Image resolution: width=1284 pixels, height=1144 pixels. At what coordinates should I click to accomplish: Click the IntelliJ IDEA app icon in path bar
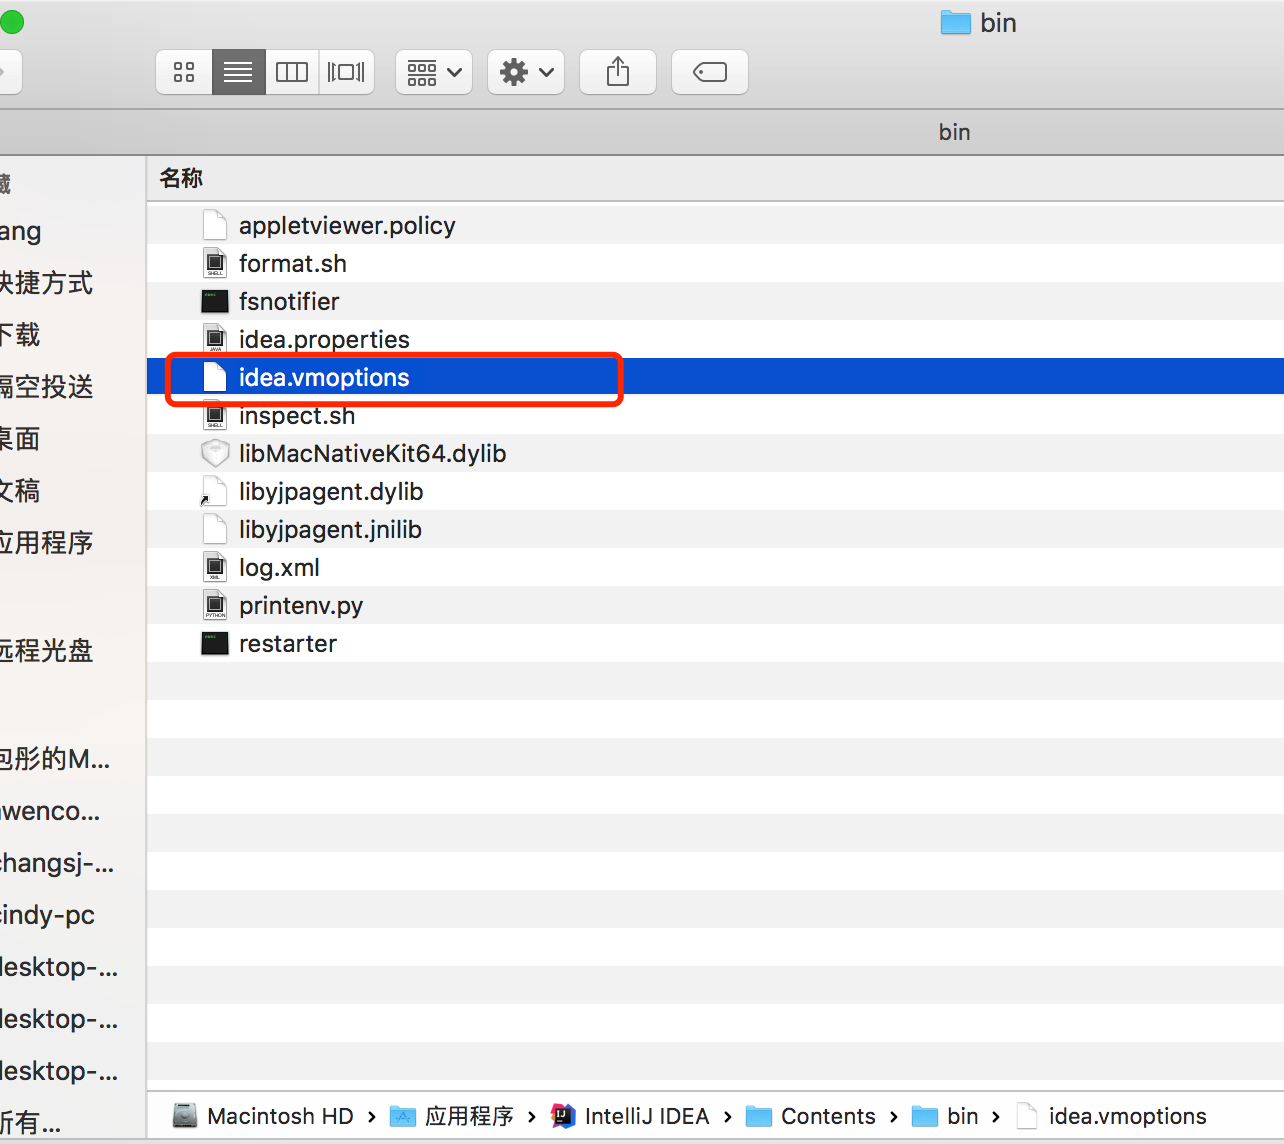coord(563,1115)
